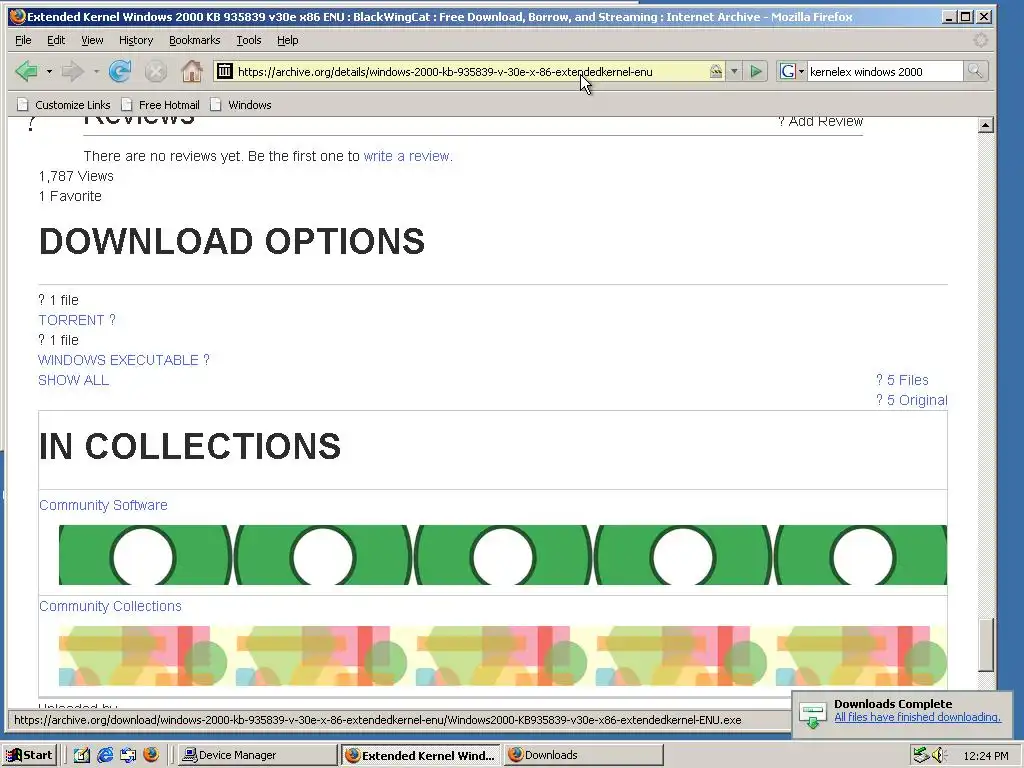Click the first quick launch icon next to Start
Image resolution: width=1024 pixels, height=768 pixels.
pyautogui.click(x=82, y=755)
